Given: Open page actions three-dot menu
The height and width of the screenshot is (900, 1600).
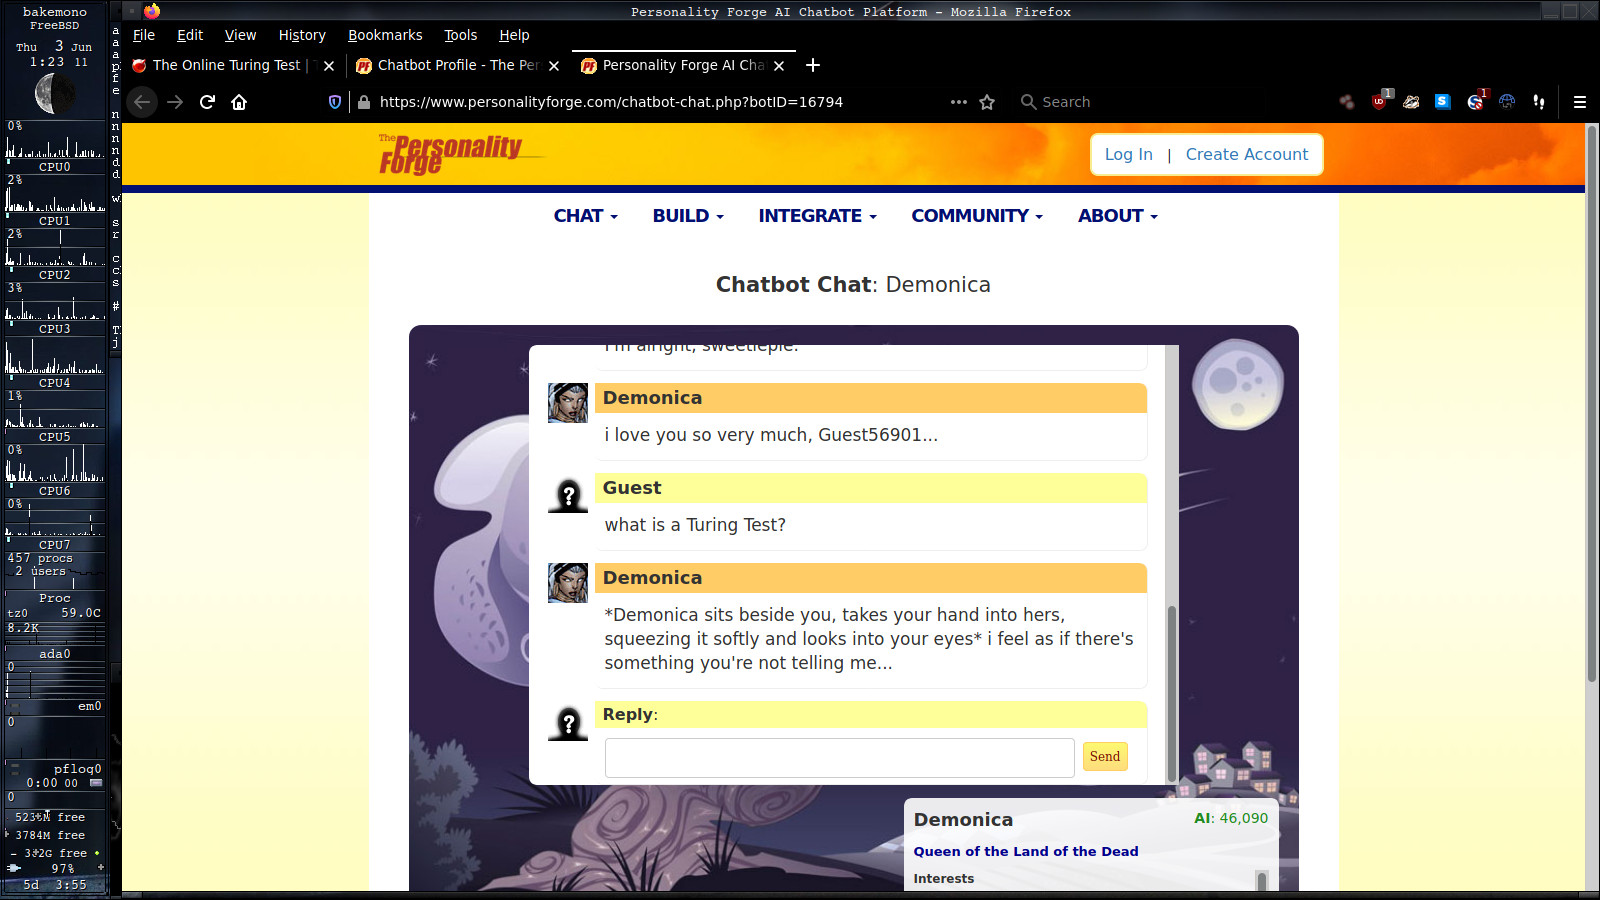Looking at the screenshot, I should 959,102.
